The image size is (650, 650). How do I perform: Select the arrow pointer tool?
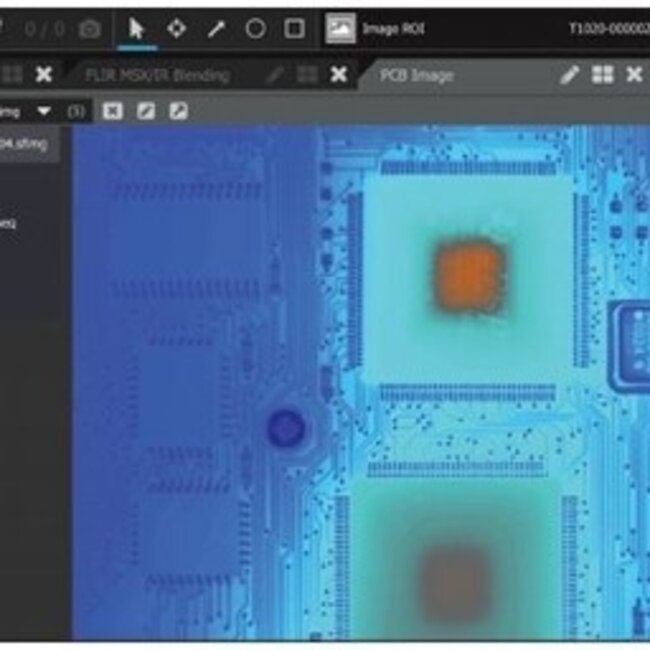tap(136, 29)
